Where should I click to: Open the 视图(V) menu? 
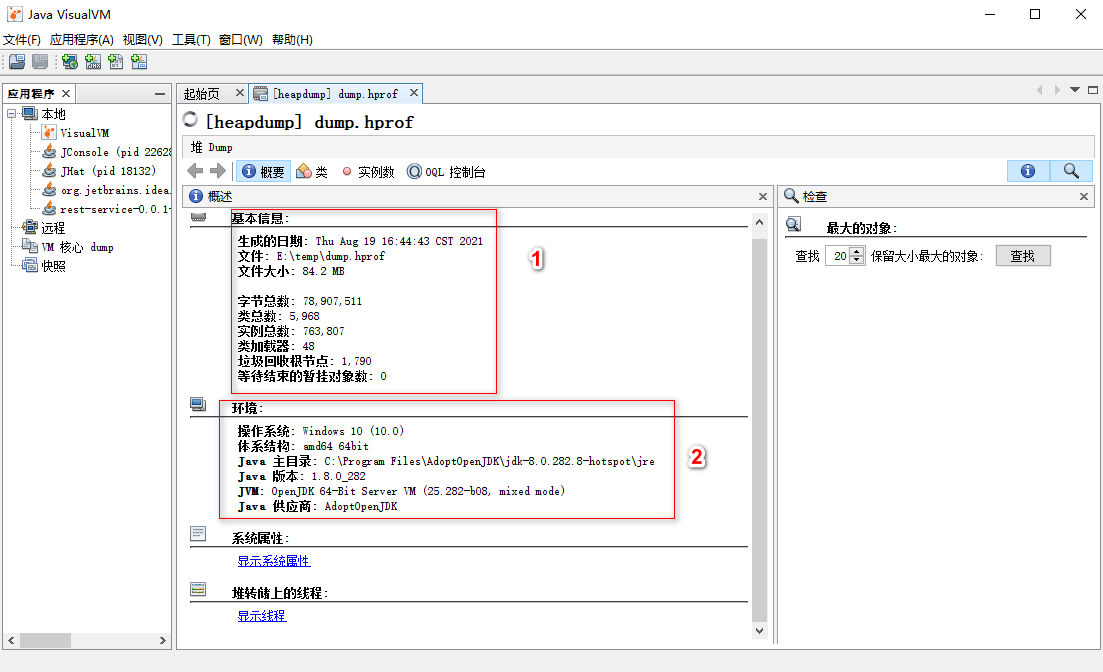[x=143, y=39]
